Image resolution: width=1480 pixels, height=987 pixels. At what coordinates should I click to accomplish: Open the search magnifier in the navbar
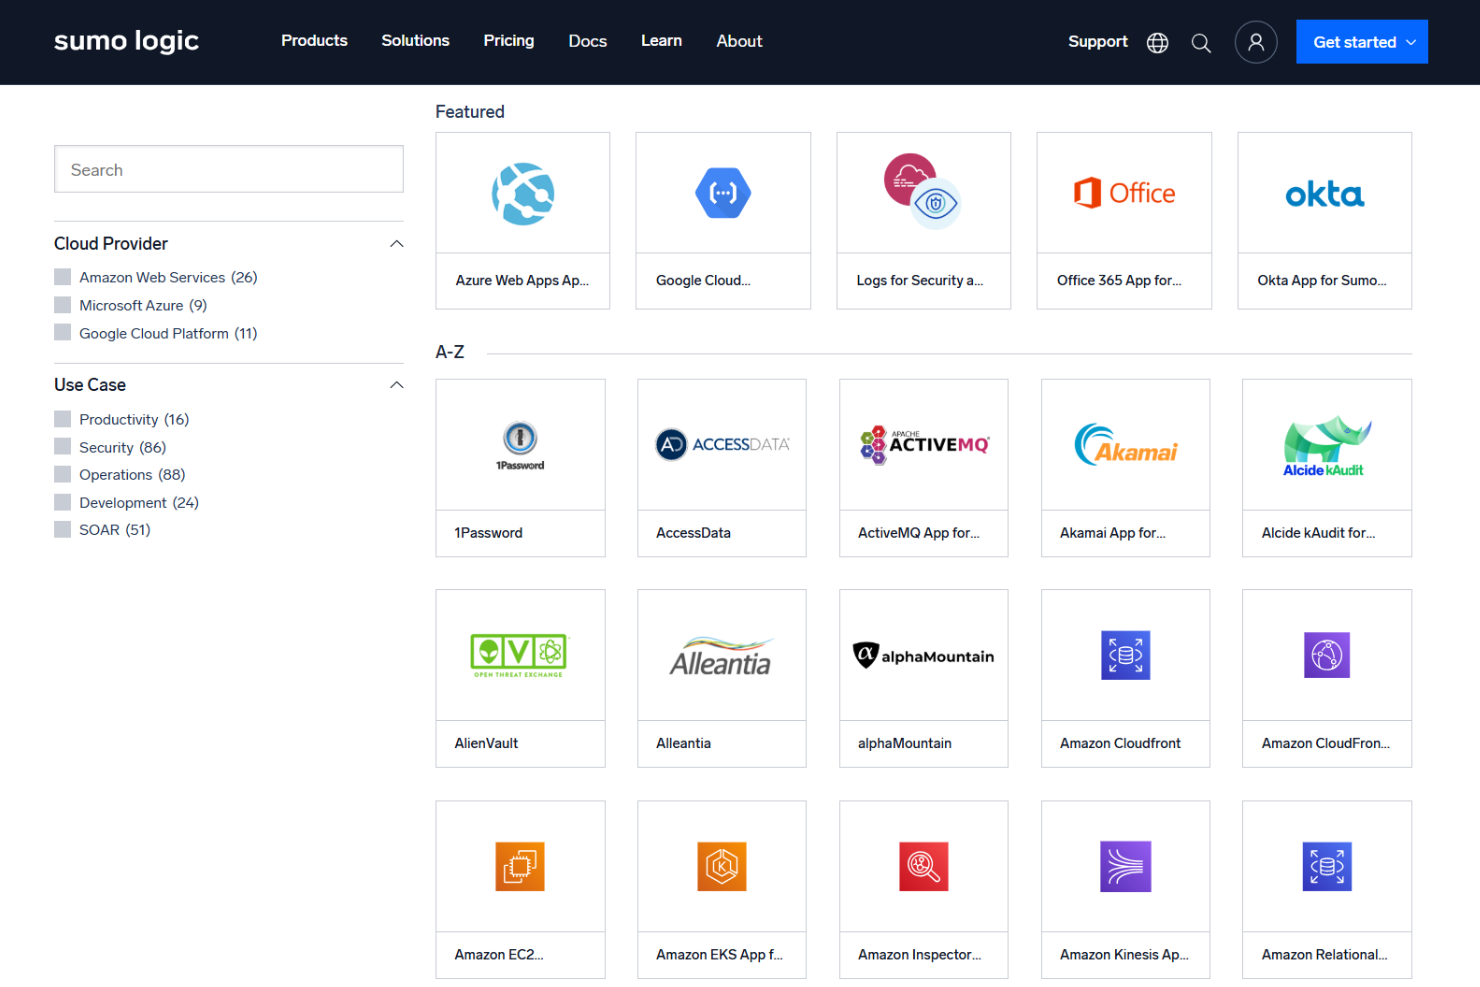1201,43
